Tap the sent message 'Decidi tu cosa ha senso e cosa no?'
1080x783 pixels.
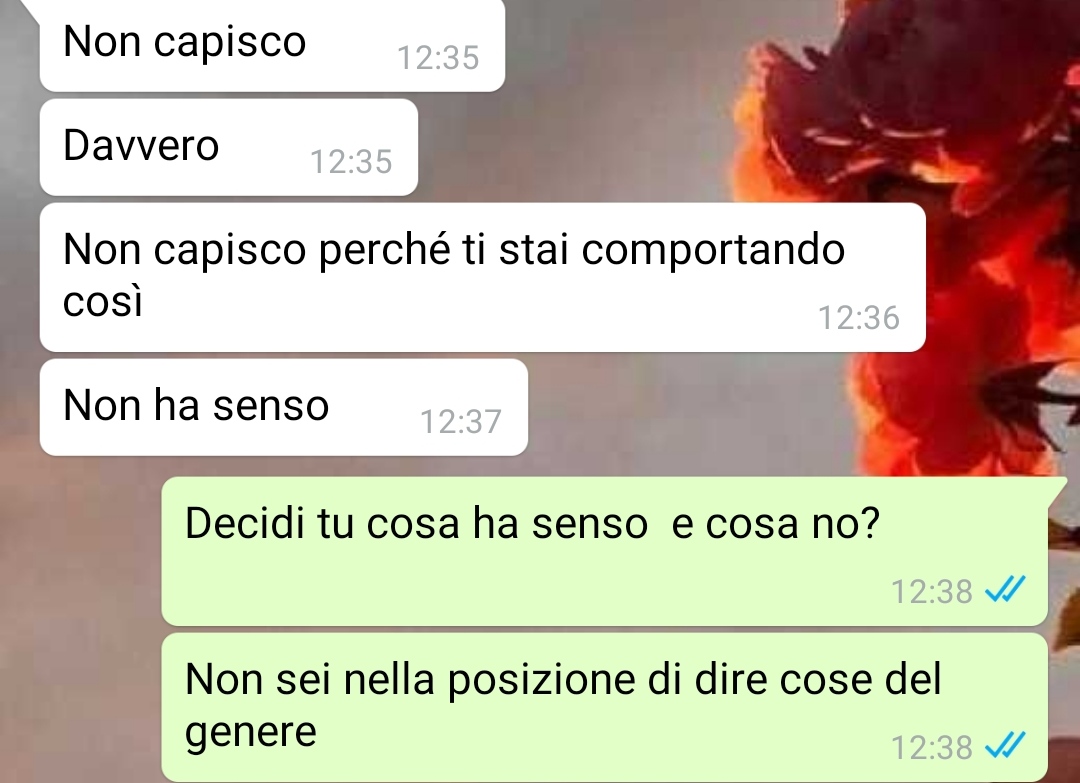605,551
